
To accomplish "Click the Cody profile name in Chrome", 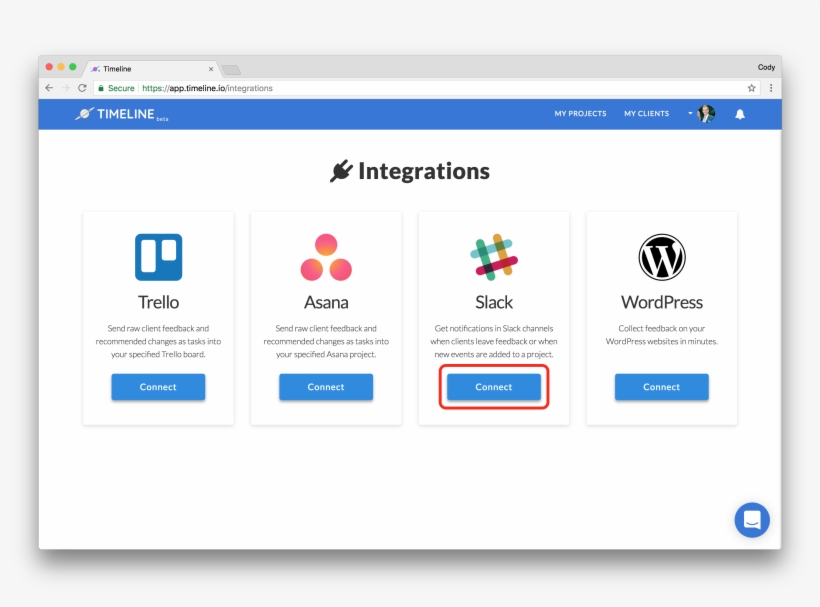I will [766, 67].
